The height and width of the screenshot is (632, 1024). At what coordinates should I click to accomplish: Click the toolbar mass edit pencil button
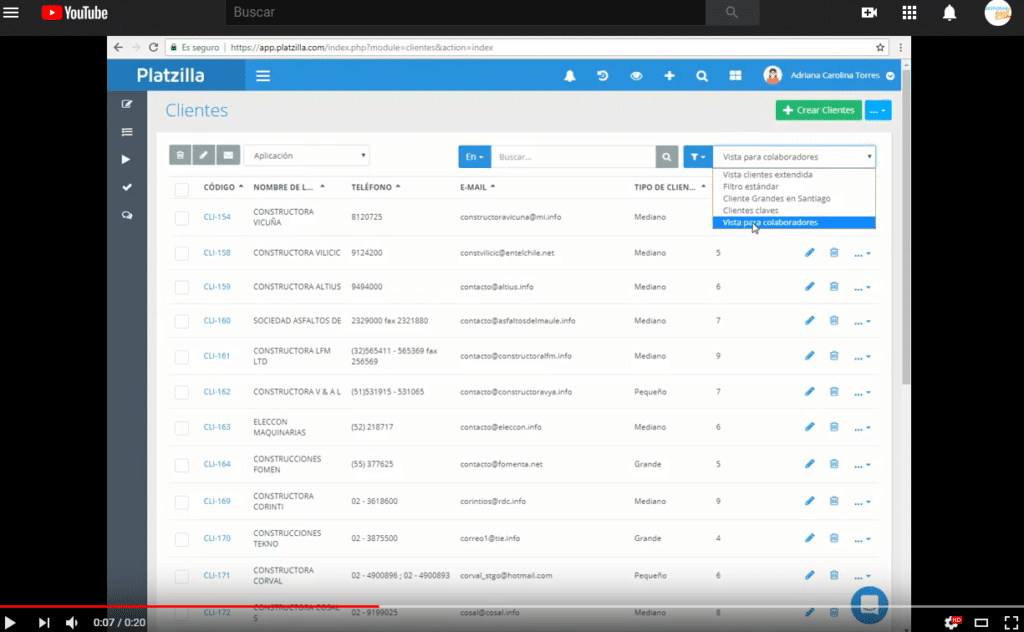(x=204, y=155)
